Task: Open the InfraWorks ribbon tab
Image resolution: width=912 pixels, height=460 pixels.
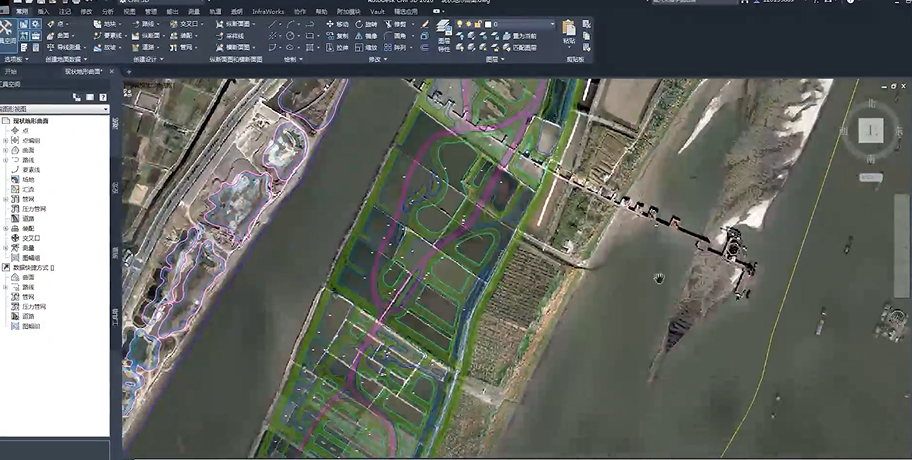Action: click(x=268, y=11)
